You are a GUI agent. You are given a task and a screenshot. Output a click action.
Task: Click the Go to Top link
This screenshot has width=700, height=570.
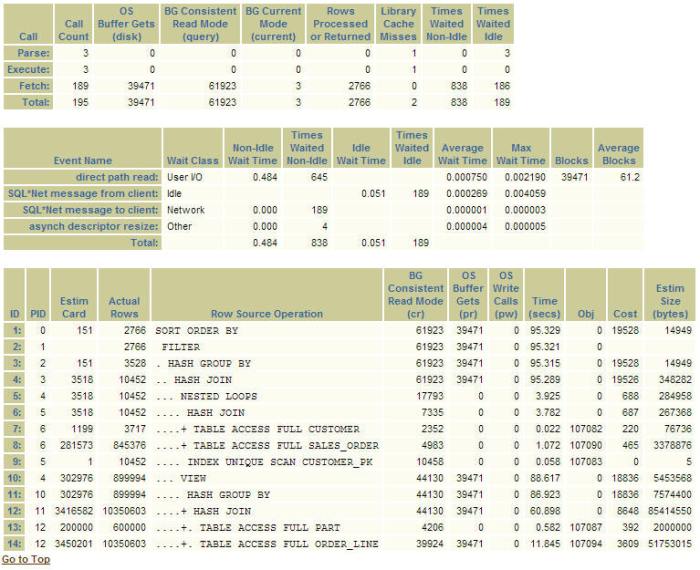point(25,560)
